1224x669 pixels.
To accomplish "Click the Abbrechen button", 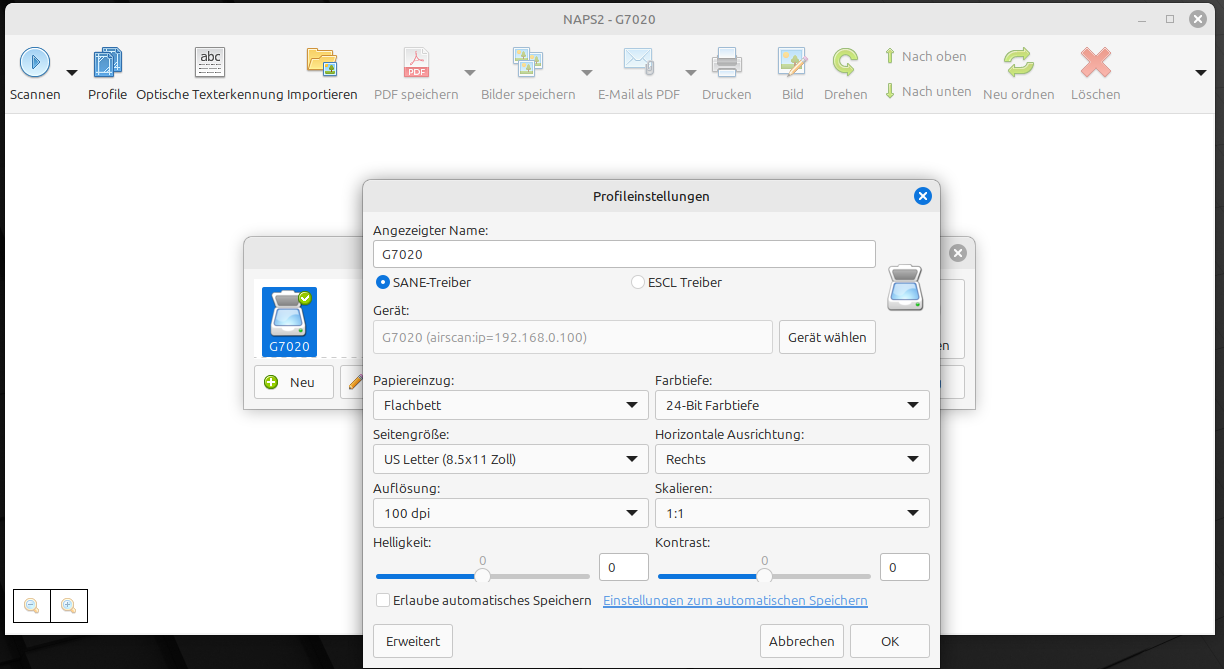I will click(802, 641).
